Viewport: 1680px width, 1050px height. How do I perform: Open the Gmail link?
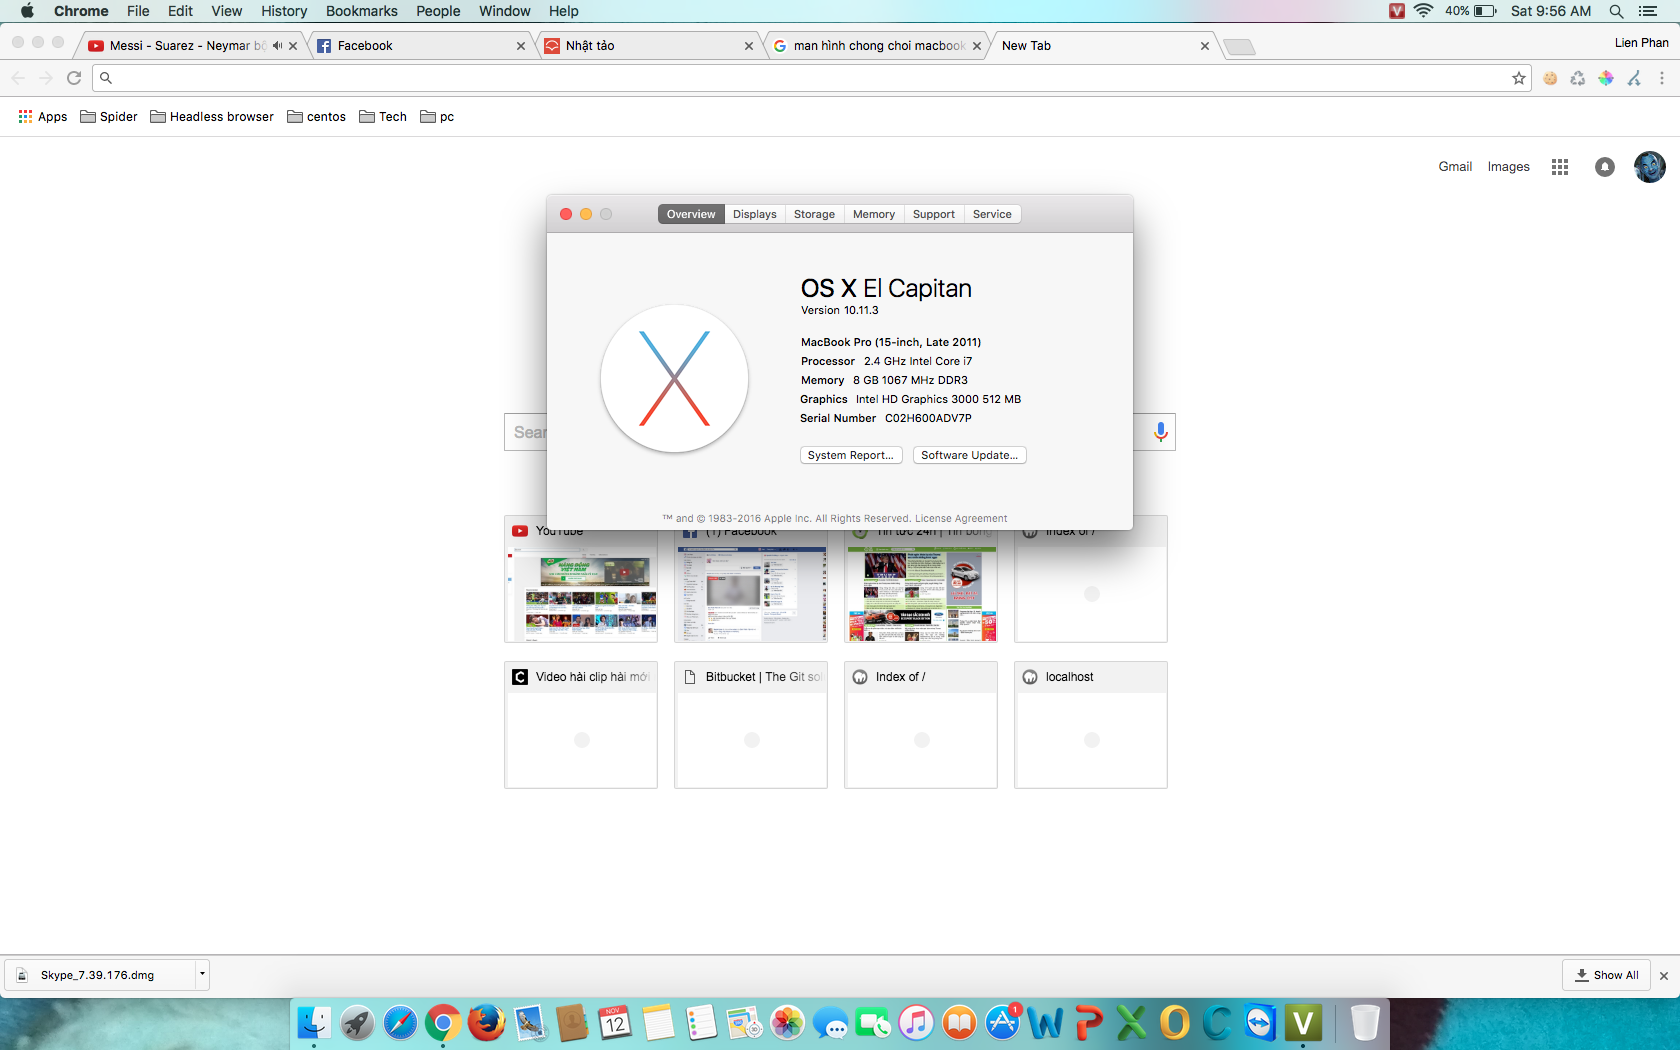1455,167
